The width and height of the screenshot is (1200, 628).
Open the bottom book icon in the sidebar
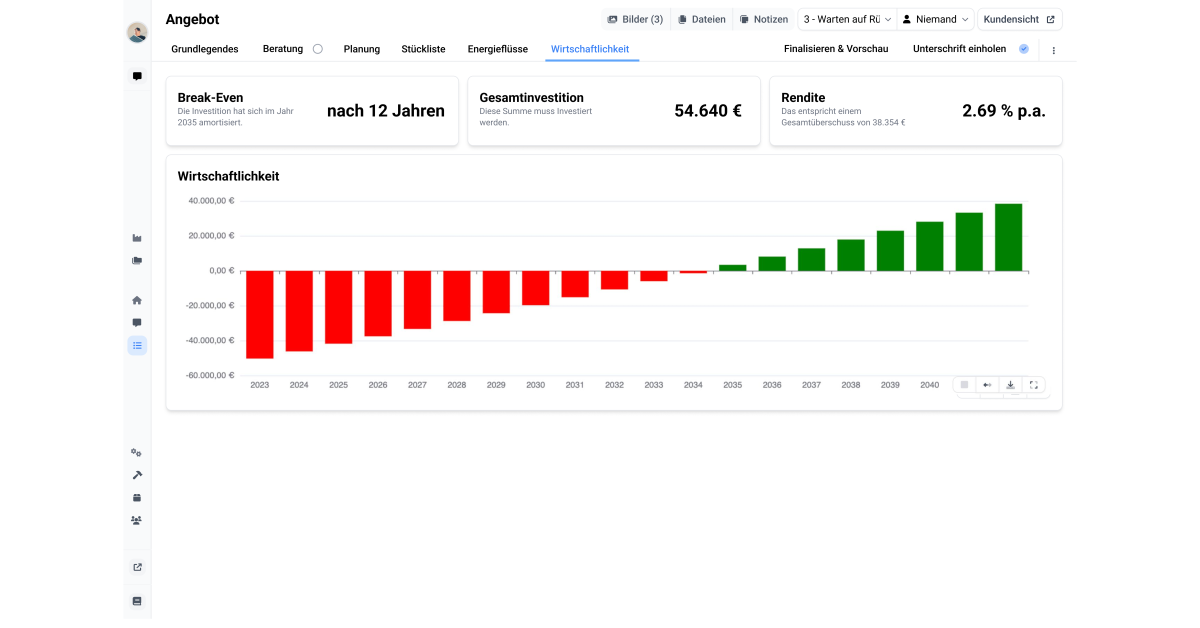tap(137, 601)
